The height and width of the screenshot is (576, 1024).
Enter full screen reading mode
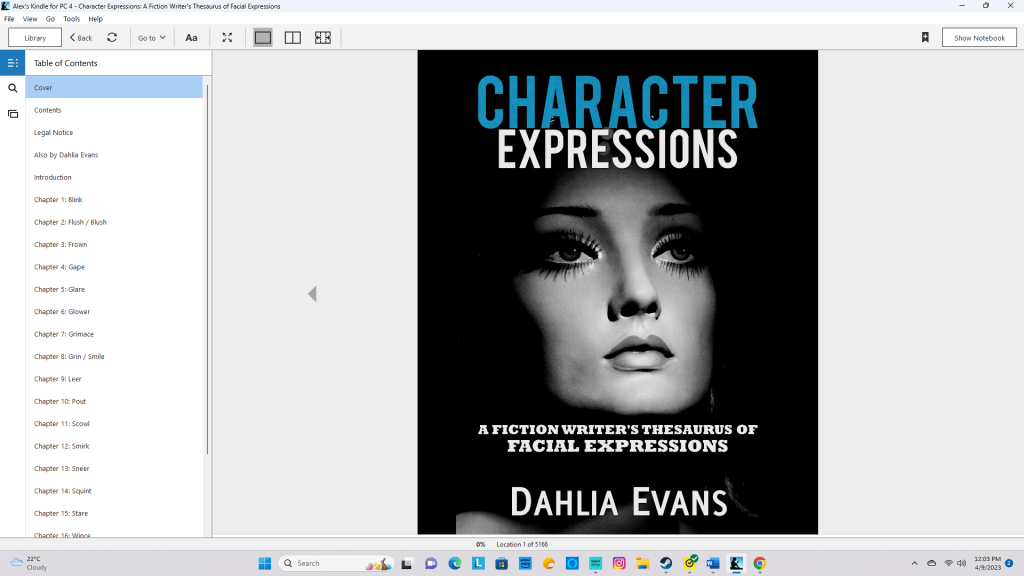click(x=227, y=38)
